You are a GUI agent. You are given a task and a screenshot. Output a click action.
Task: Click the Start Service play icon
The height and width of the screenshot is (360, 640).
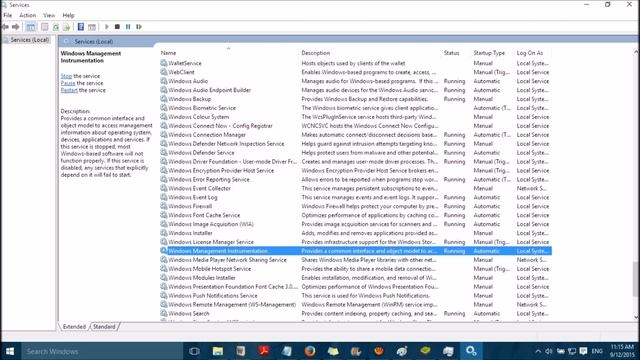(x=107, y=27)
